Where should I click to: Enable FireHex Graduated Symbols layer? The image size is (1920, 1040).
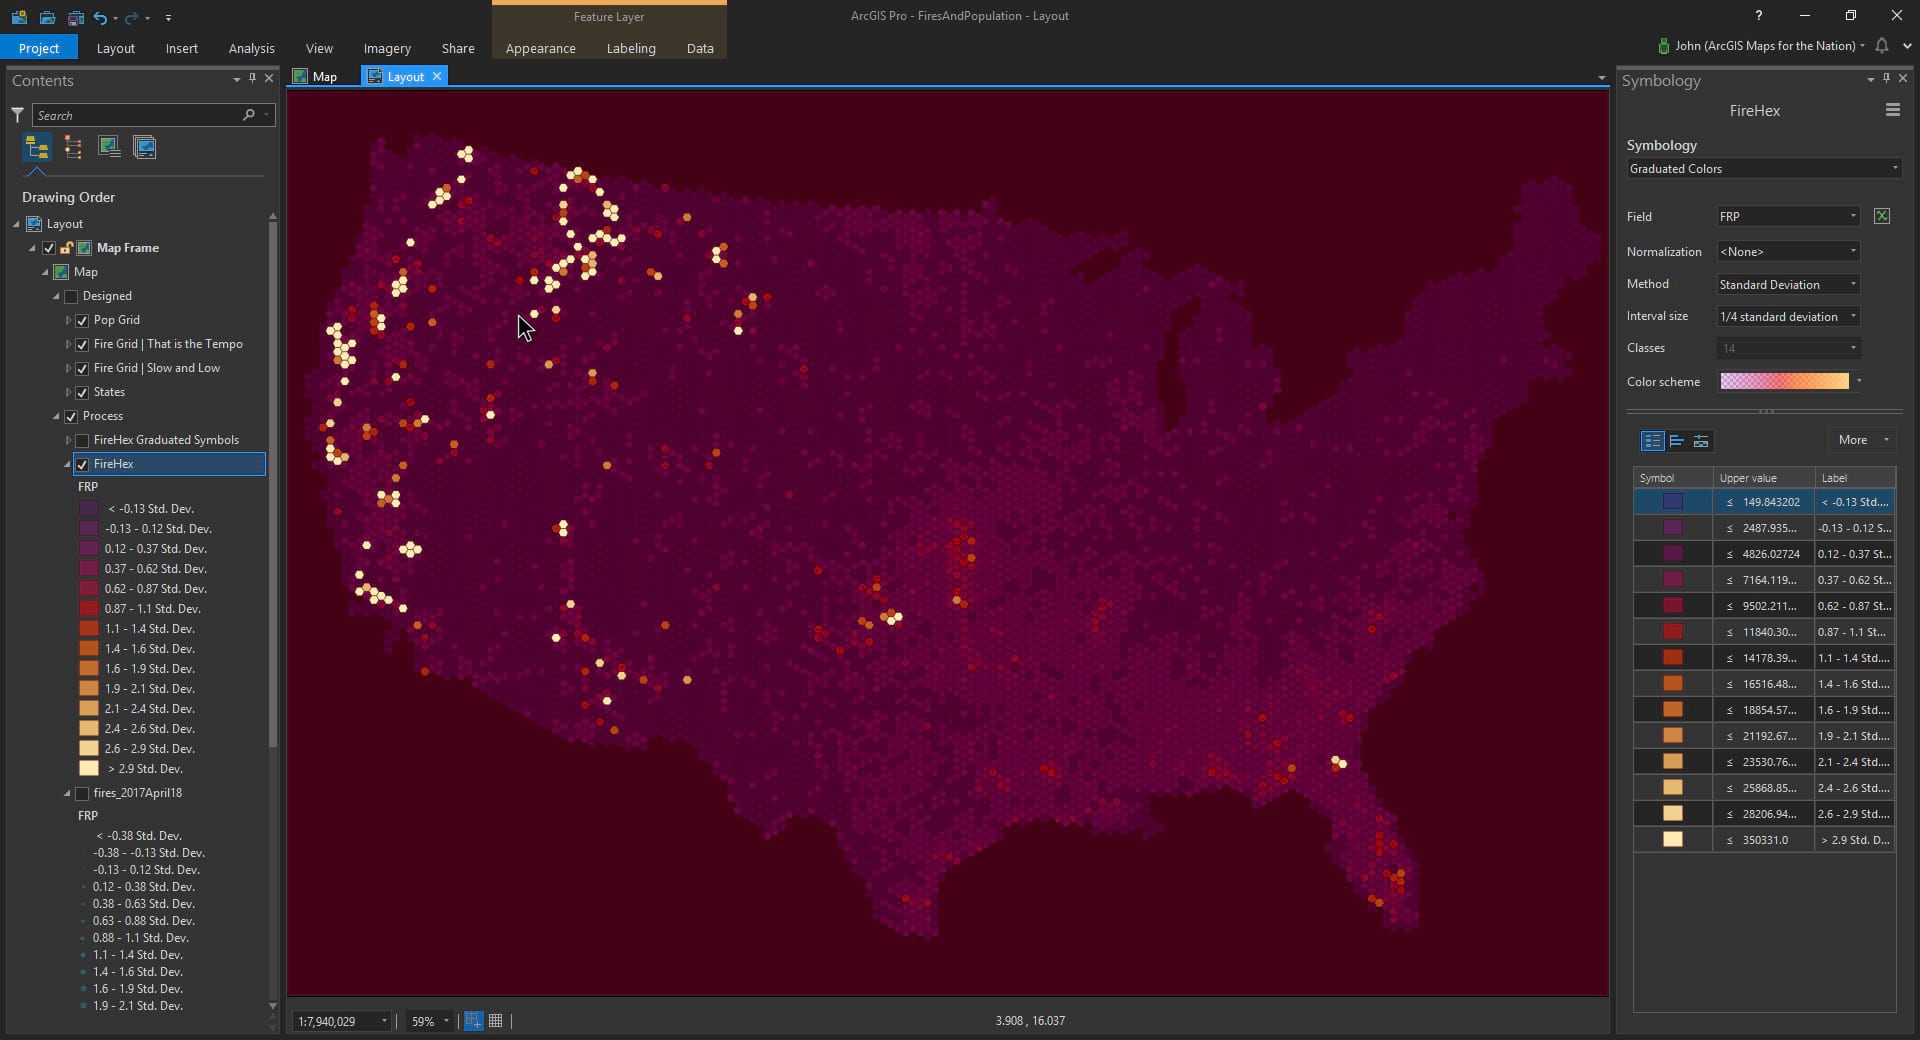click(x=82, y=440)
